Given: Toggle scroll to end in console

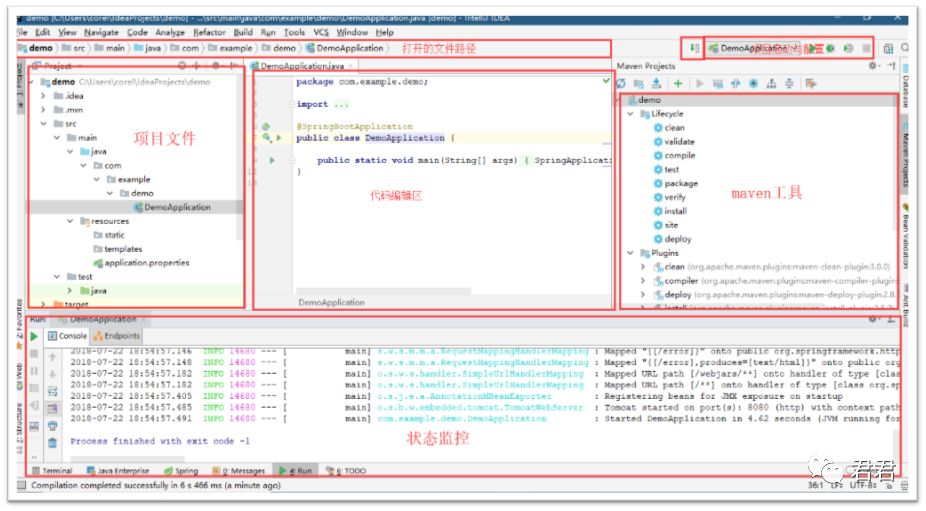Looking at the screenshot, I should [x=52, y=408].
